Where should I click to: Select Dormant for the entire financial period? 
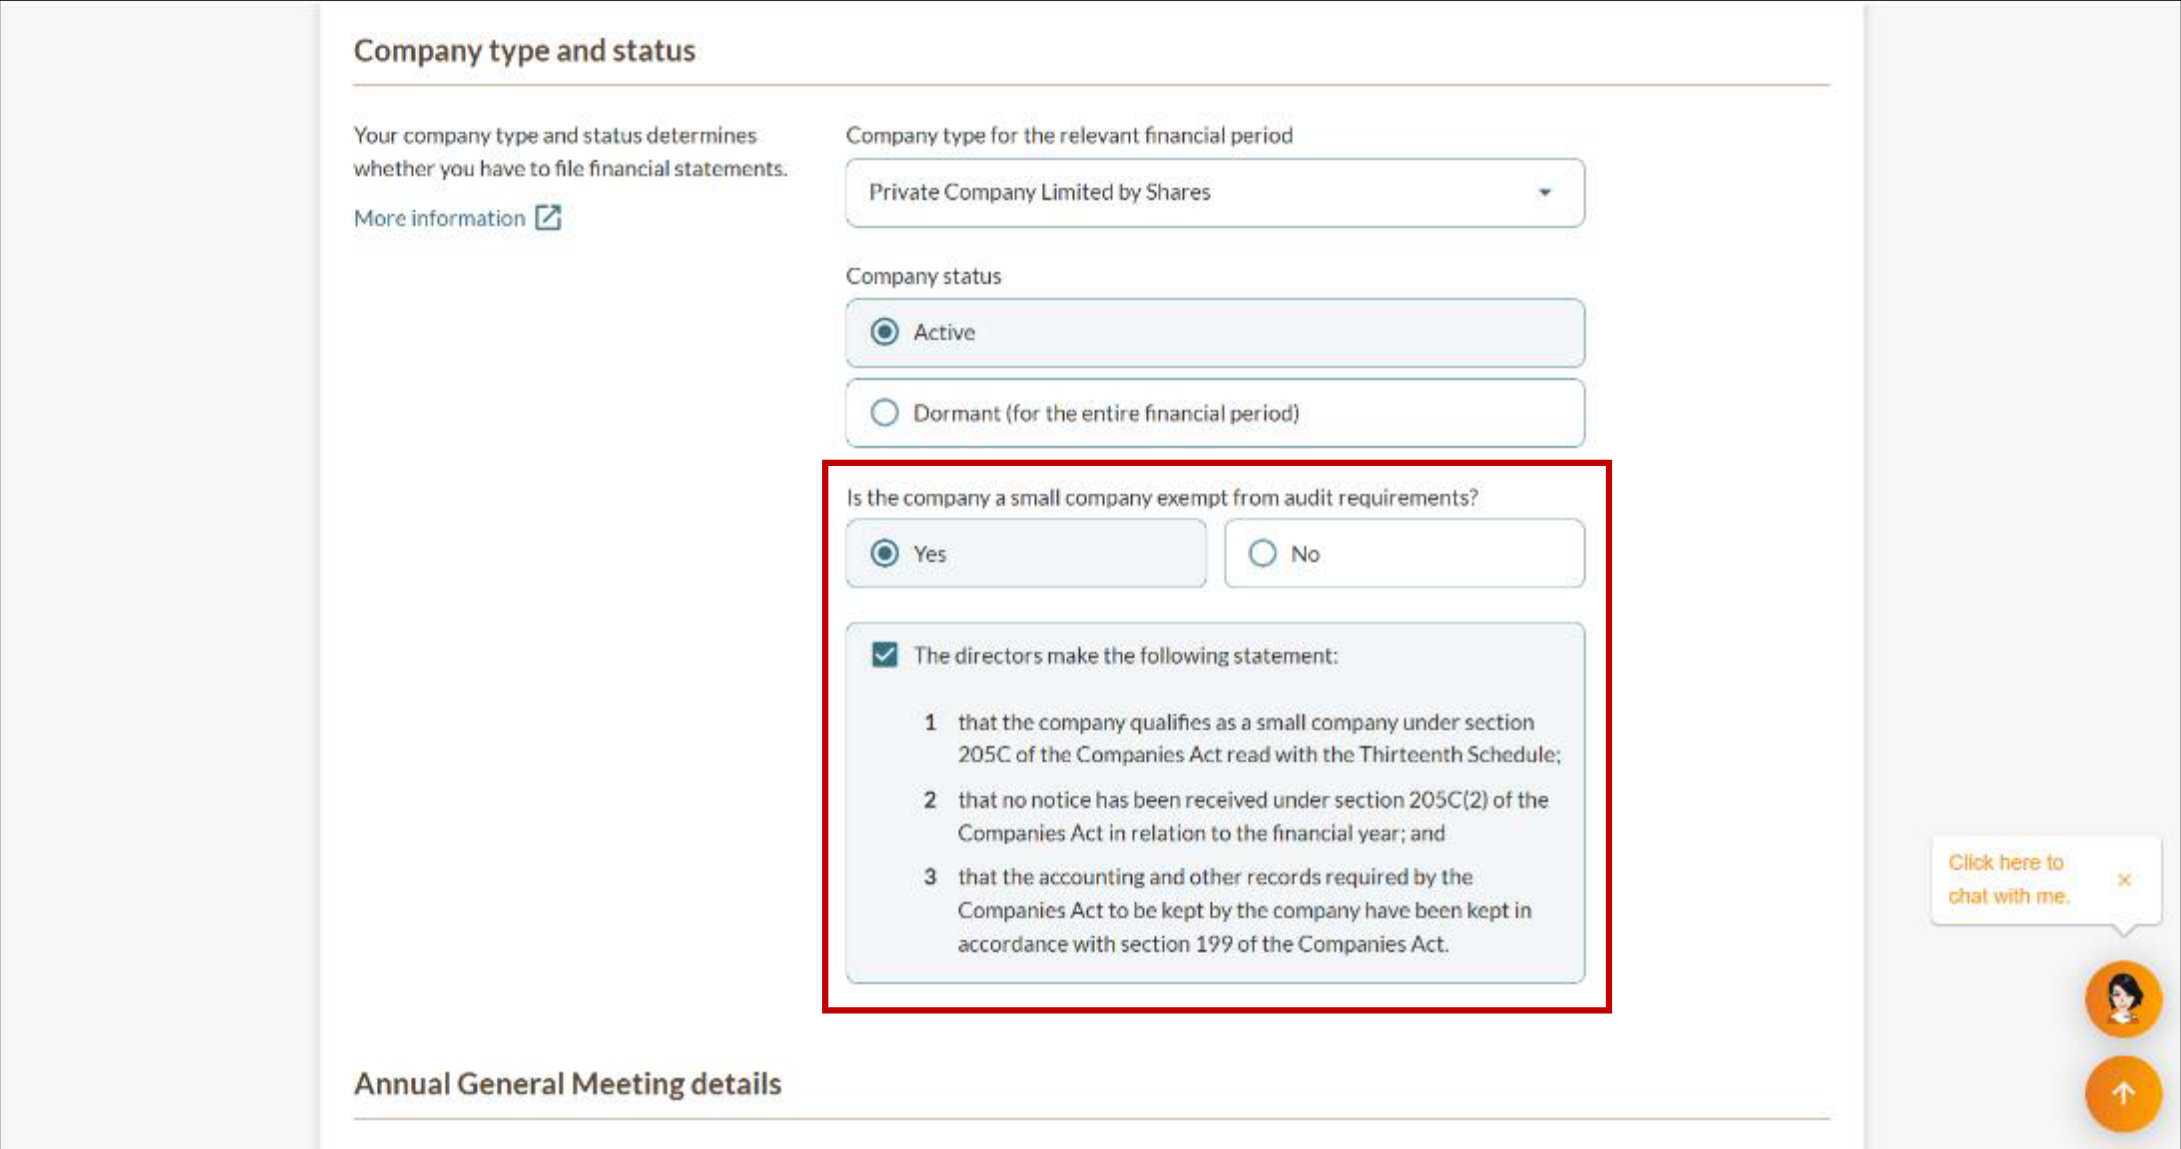1214,413
